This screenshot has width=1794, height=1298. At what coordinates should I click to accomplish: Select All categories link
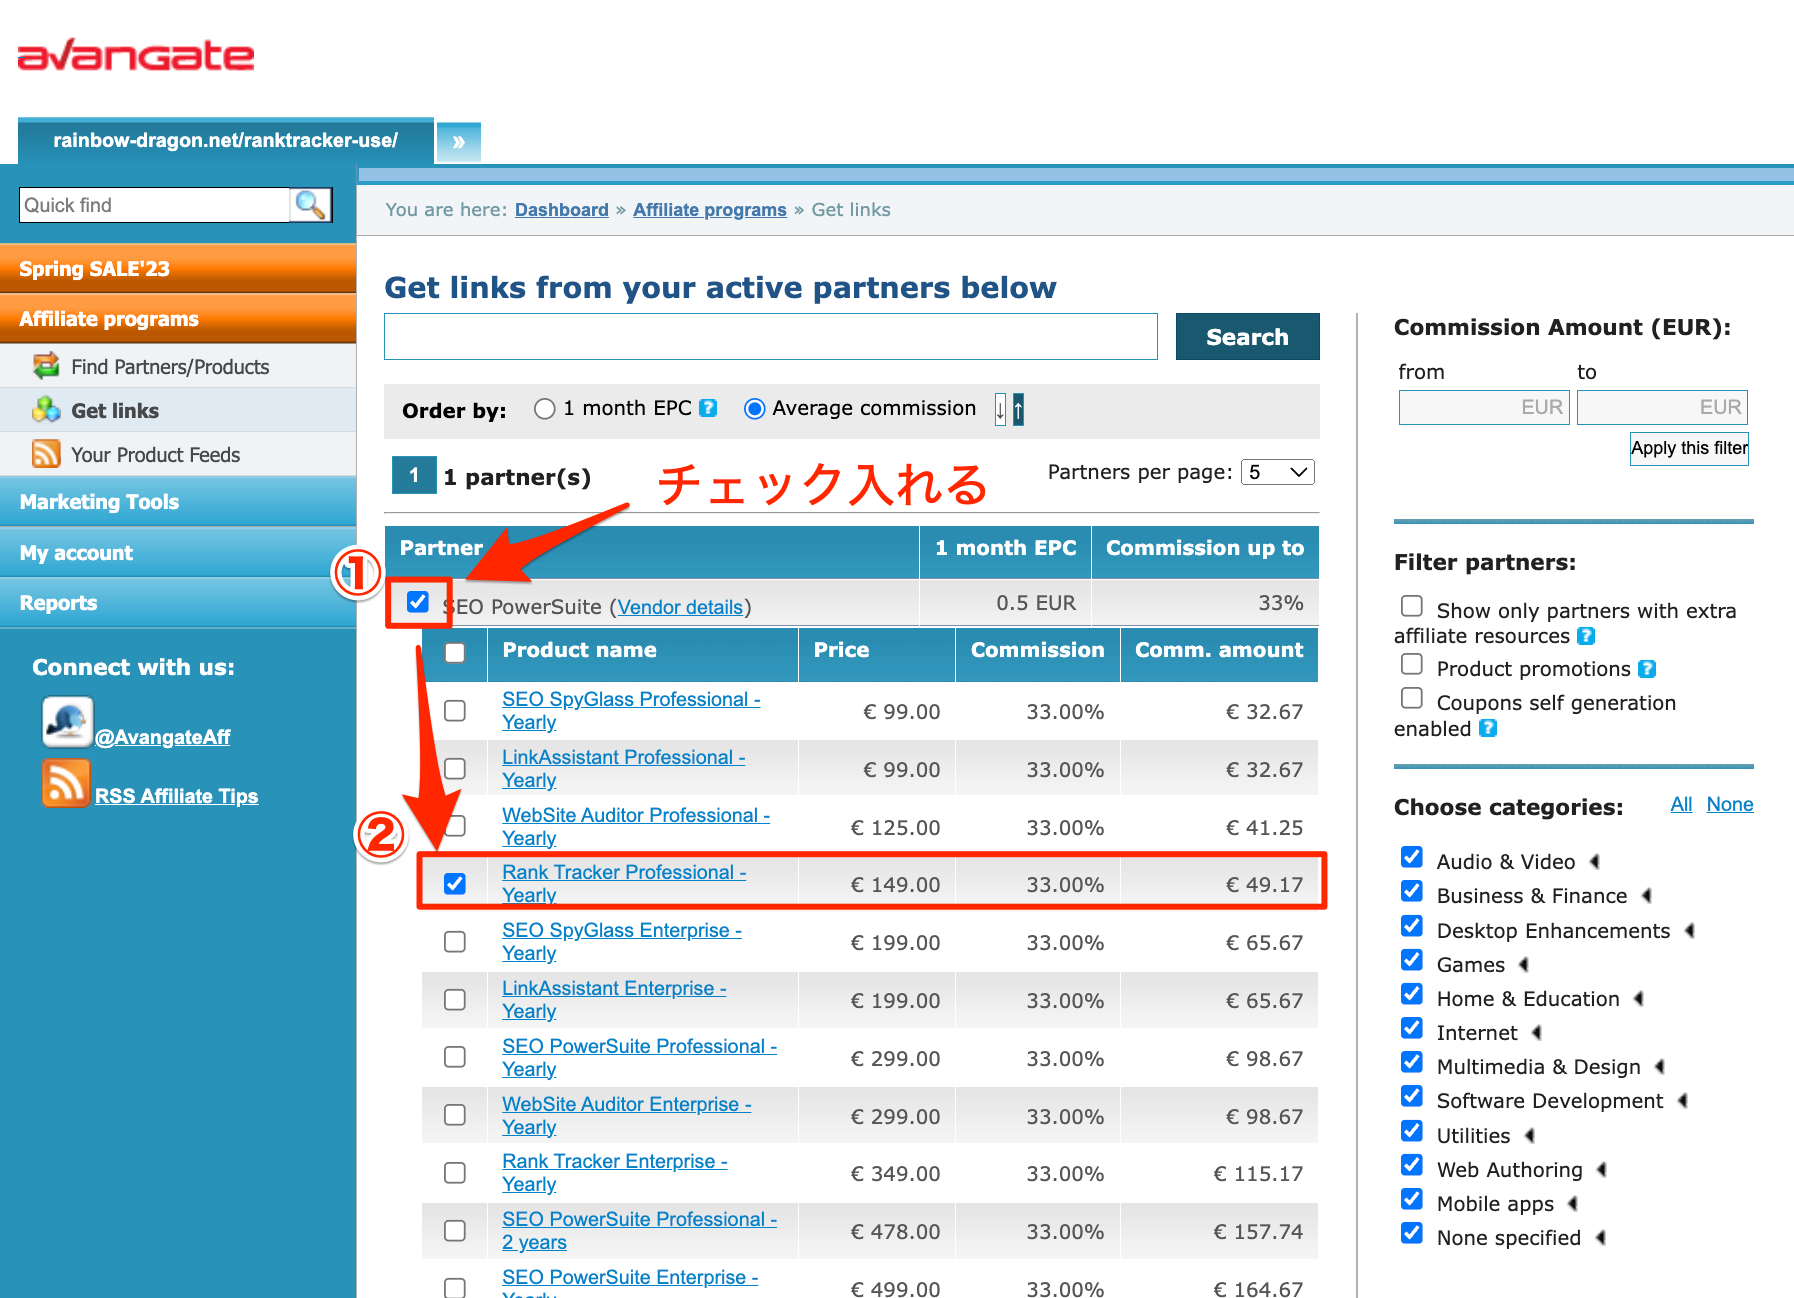pos(1682,804)
